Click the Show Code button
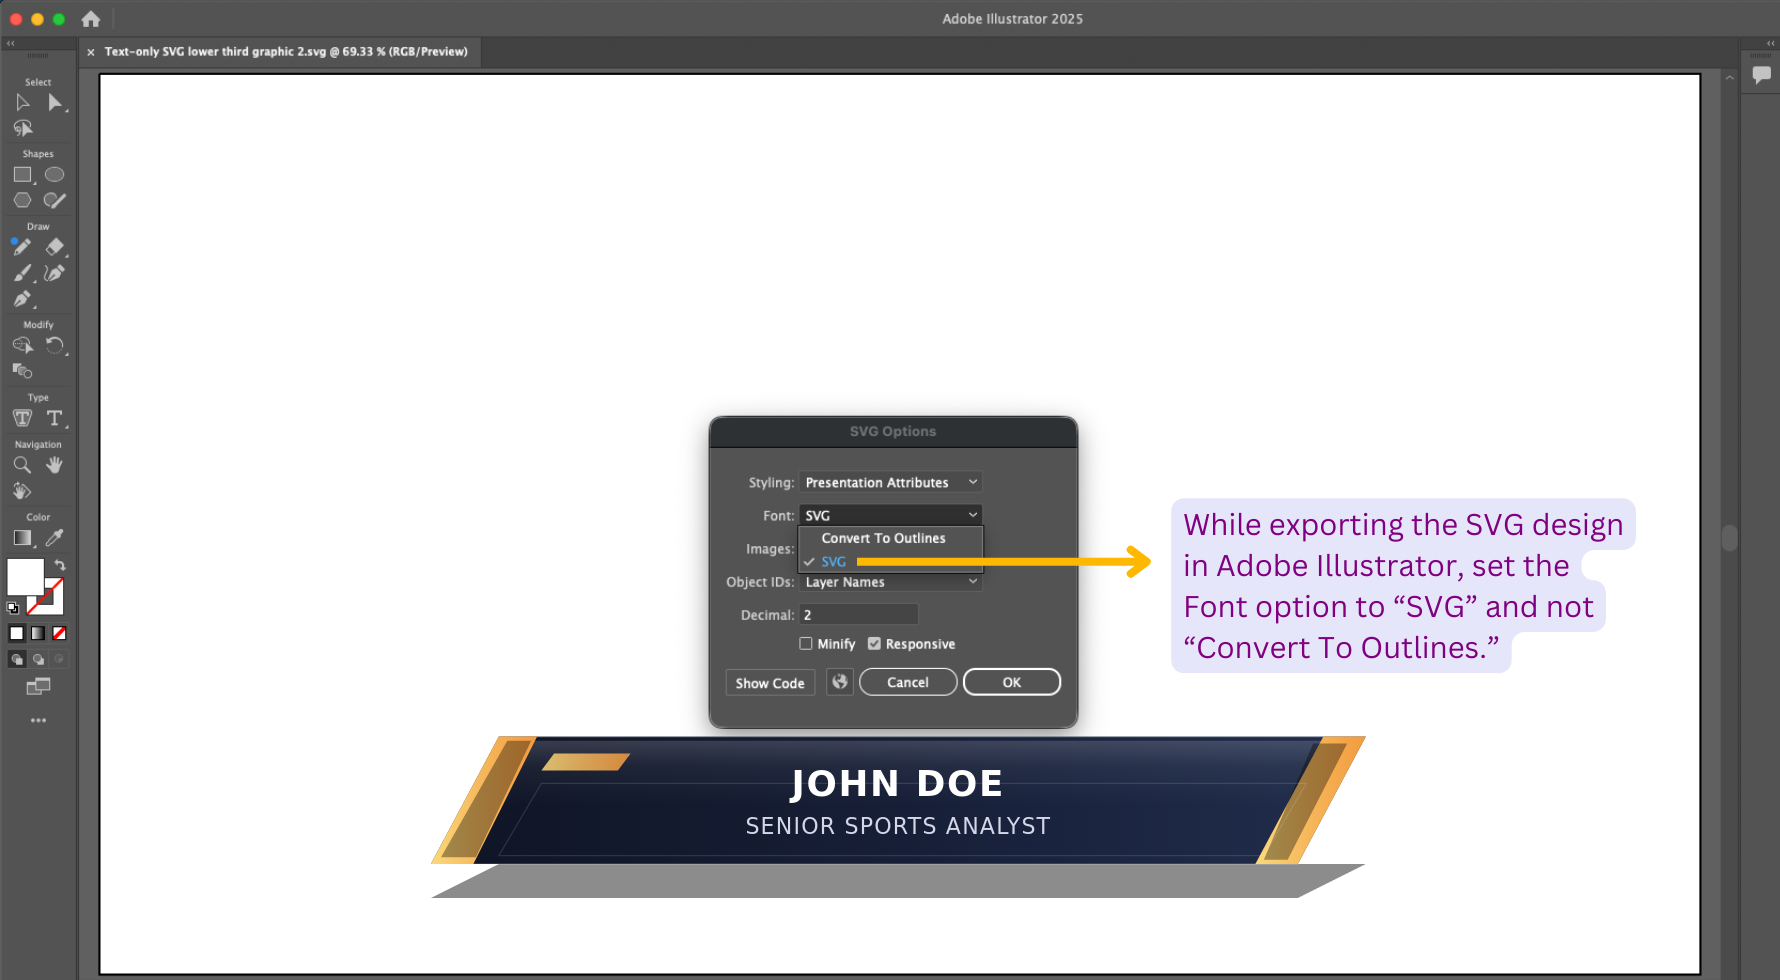 click(x=770, y=683)
